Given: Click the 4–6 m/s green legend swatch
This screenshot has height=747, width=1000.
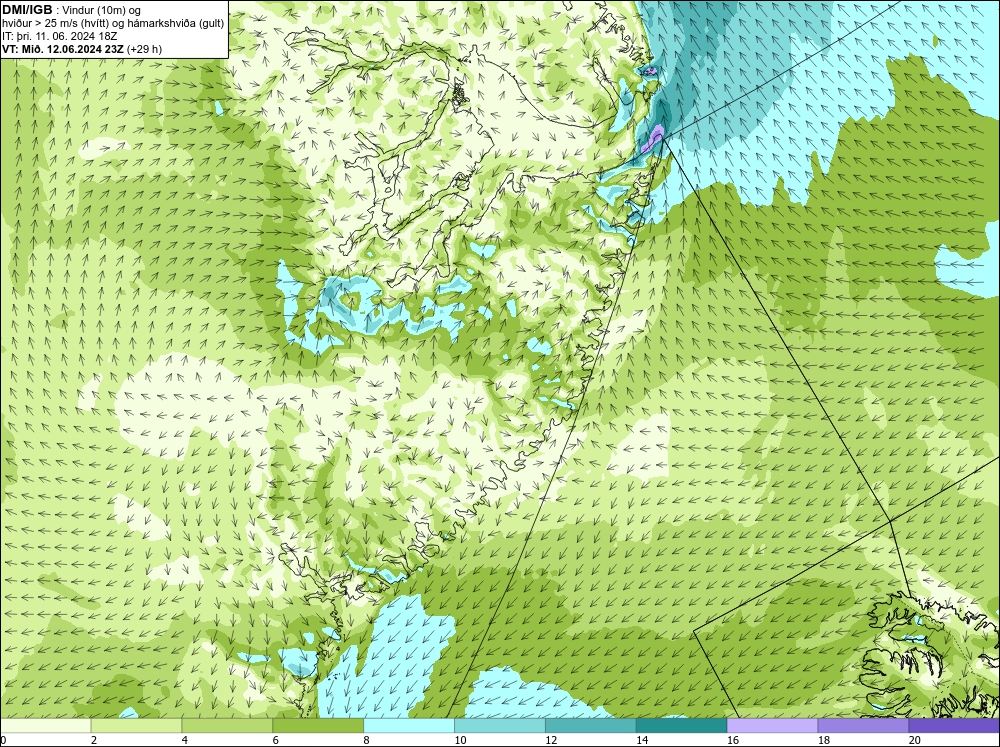Looking at the screenshot, I should (x=227, y=726).
